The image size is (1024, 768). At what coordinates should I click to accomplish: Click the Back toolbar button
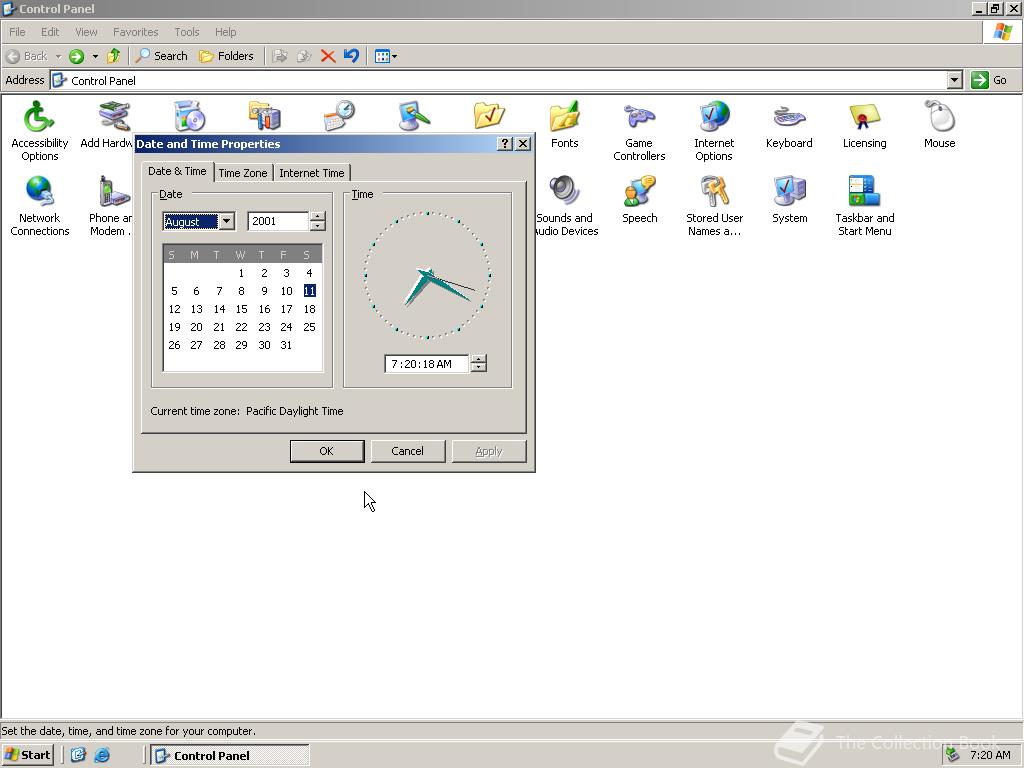pos(27,56)
